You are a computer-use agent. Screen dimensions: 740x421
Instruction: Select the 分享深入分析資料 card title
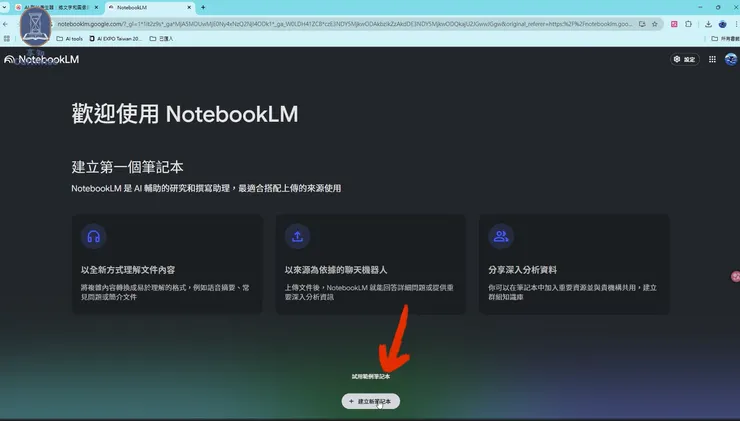tap(522, 270)
